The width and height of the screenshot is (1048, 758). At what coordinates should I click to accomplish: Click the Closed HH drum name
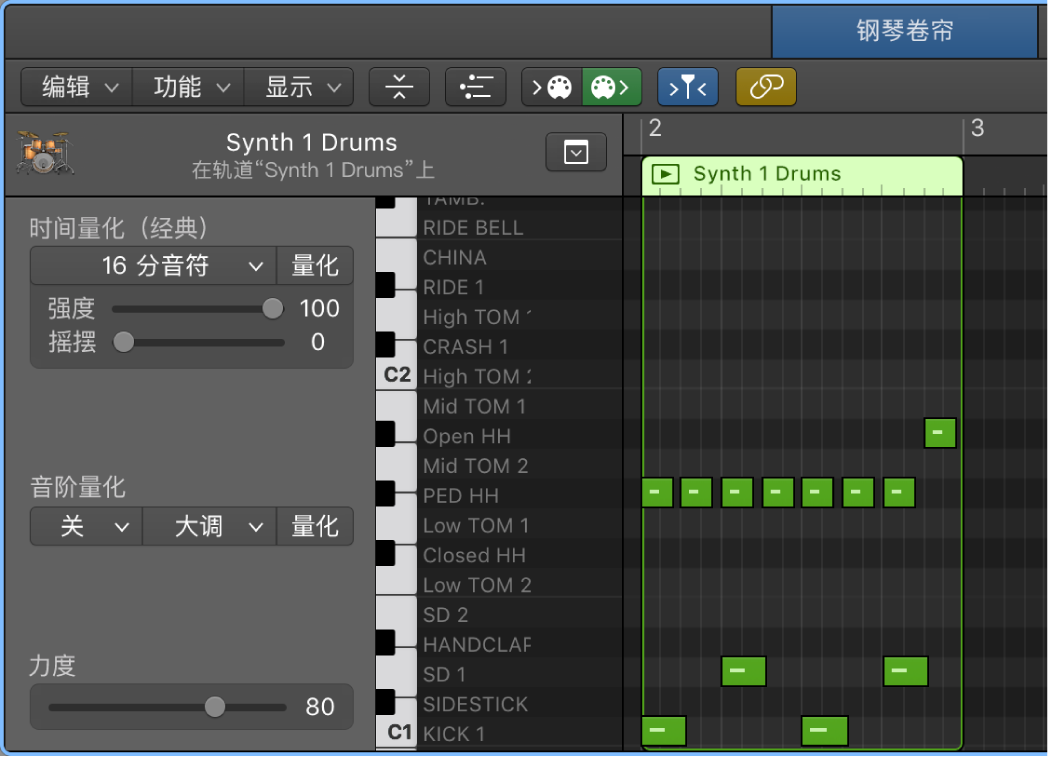(474, 555)
